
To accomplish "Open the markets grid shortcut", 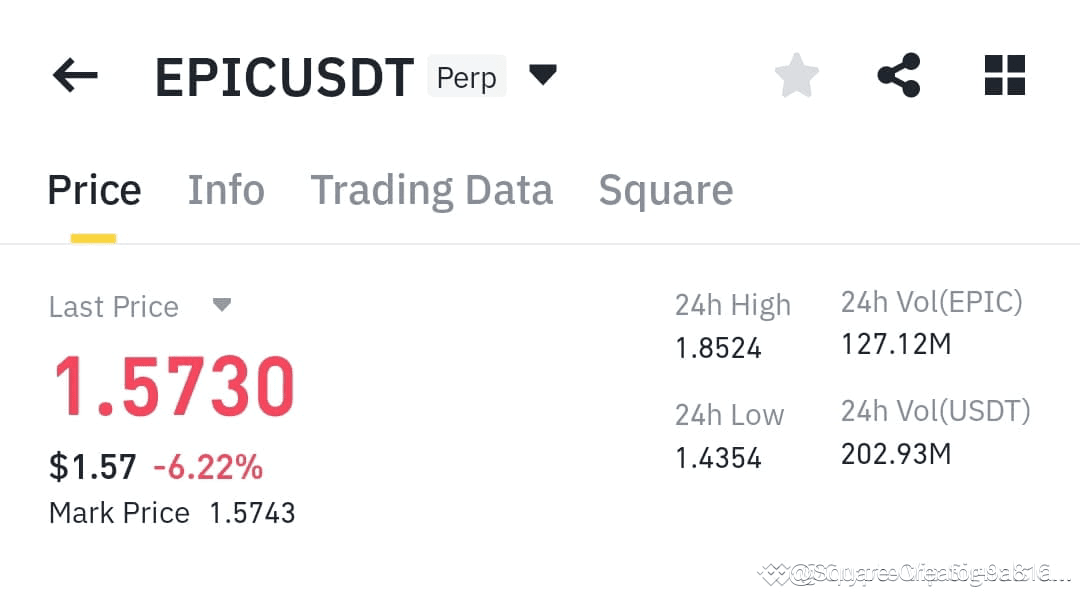I will pyautogui.click(x=1005, y=74).
